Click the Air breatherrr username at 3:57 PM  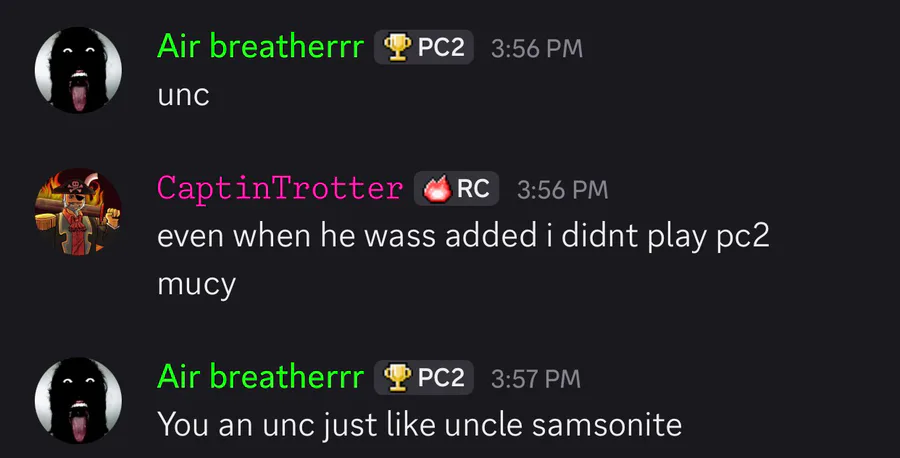pyautogui.click(x=259, y=377)
